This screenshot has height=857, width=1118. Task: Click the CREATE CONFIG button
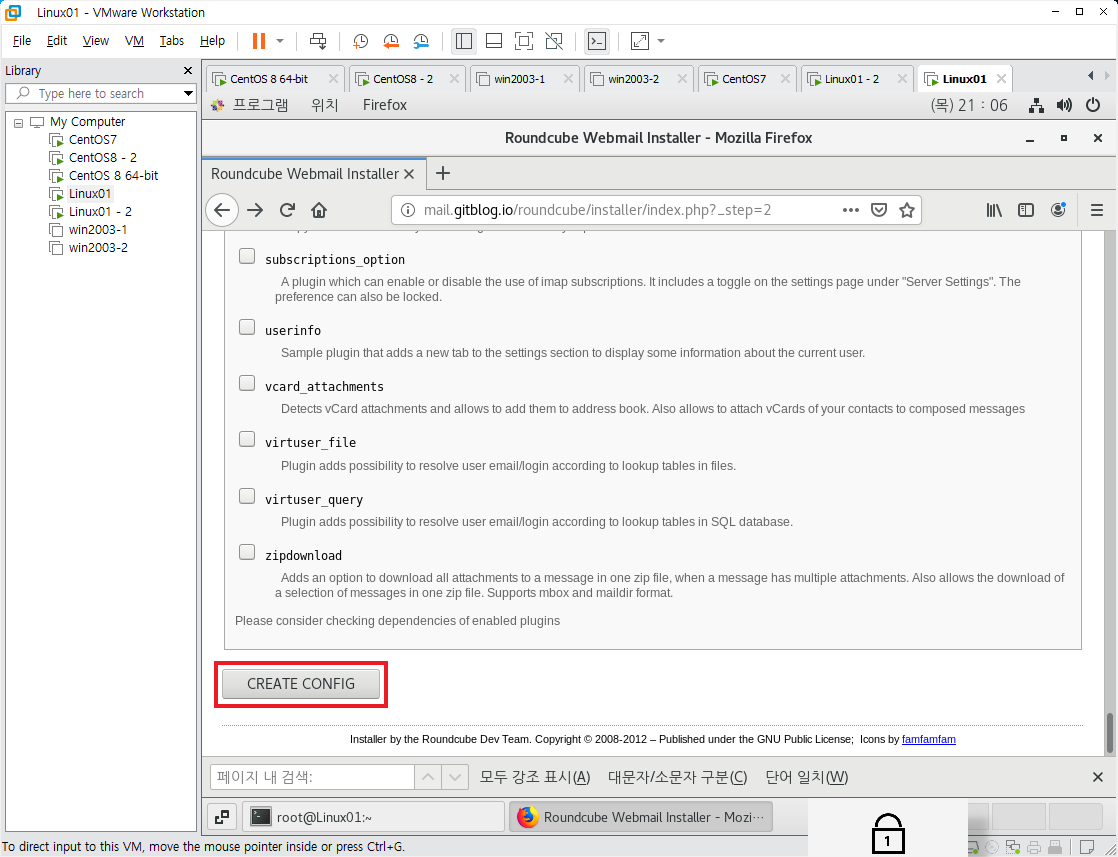click(x=301, y=684)
